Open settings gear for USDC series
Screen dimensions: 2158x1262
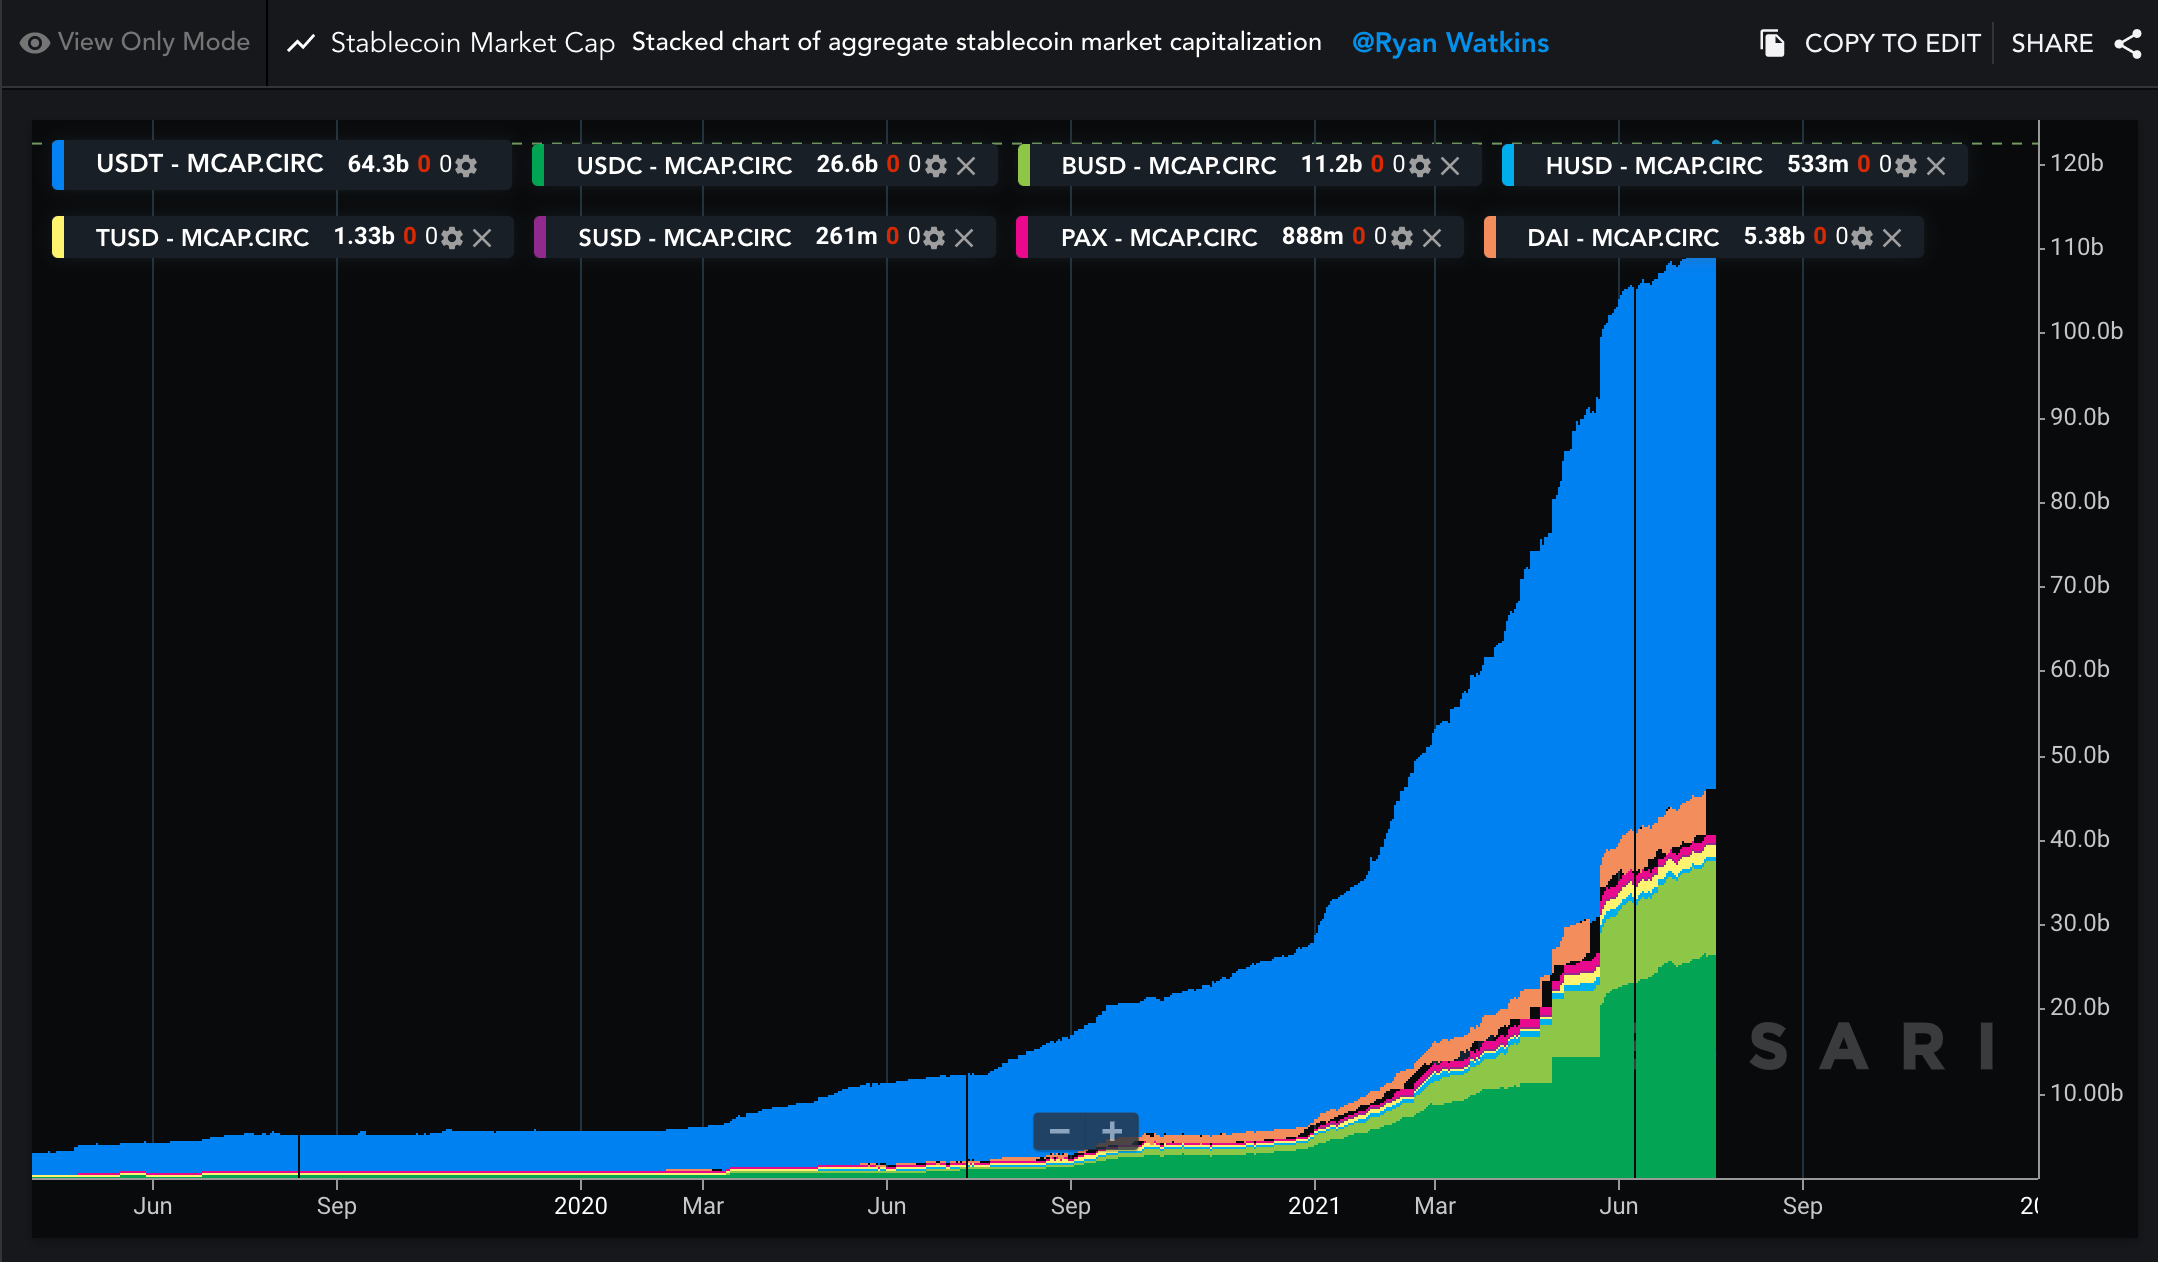(936, 166)
